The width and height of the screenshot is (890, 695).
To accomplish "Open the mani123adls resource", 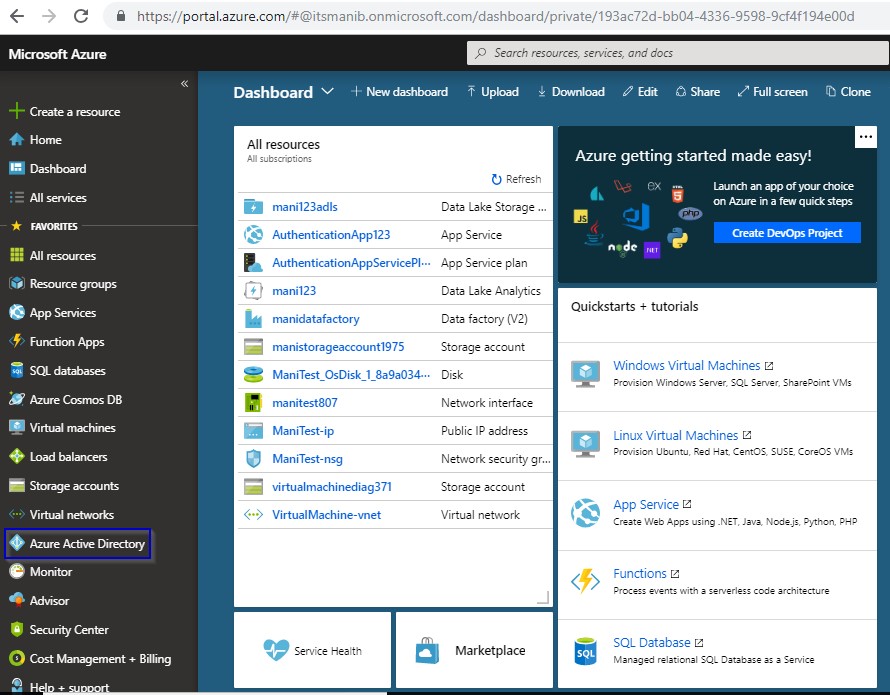I will (x=305, y=207).
